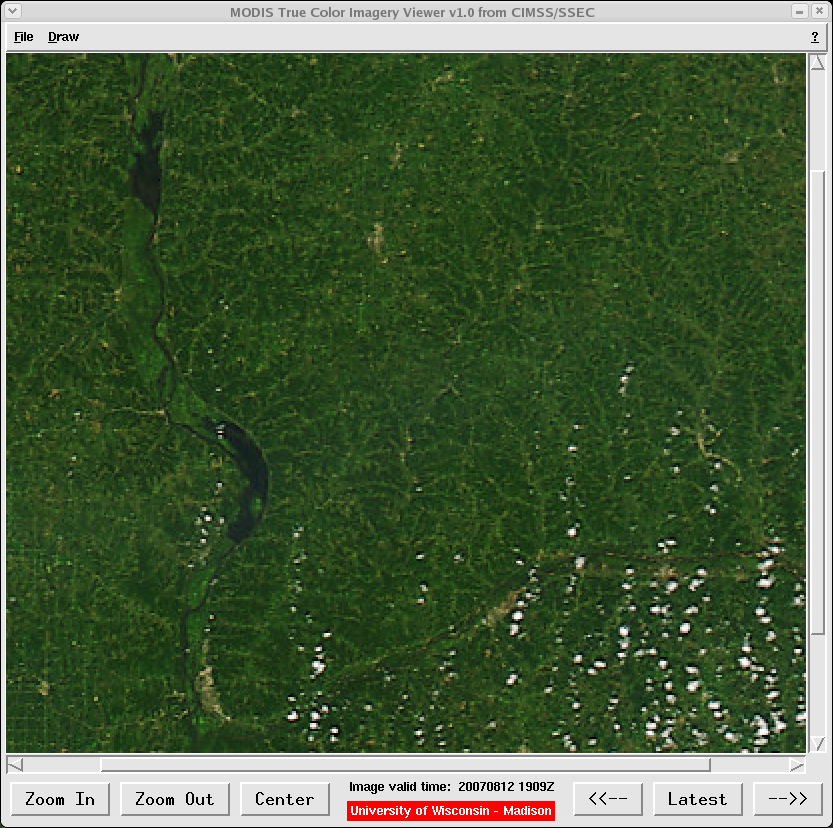Image resolution: width=833 pixels, height=828 pixels.
Task: Click the Zoom In button
Action: coord(60,799)
